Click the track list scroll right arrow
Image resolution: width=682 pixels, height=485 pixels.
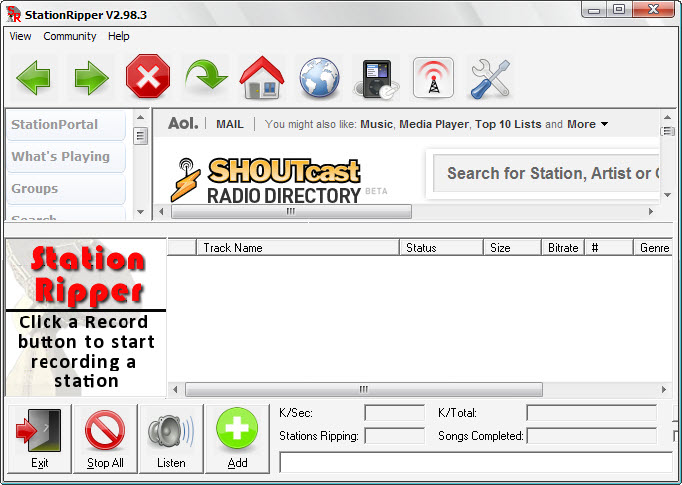(664, 389)
